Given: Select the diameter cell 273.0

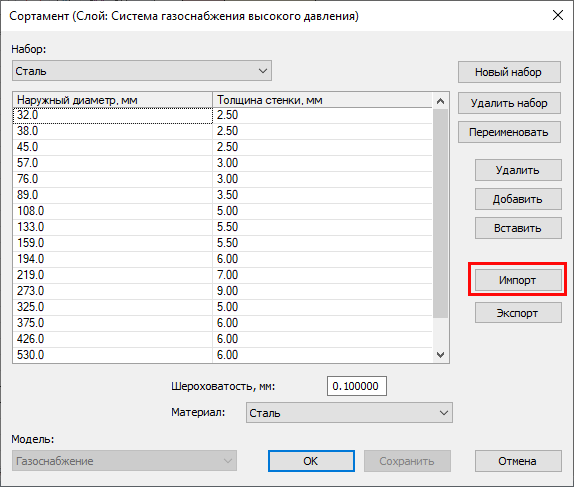Looking at the screenshot, I should (x=113, y=291).
